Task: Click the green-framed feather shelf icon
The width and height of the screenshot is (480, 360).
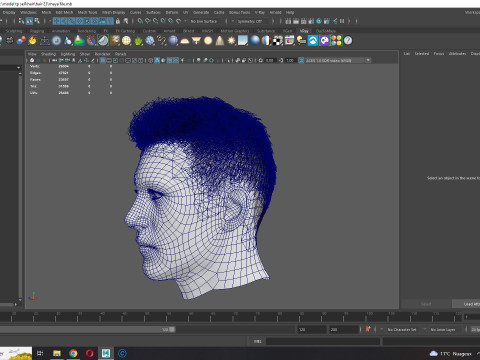Action: coord(103,41)
